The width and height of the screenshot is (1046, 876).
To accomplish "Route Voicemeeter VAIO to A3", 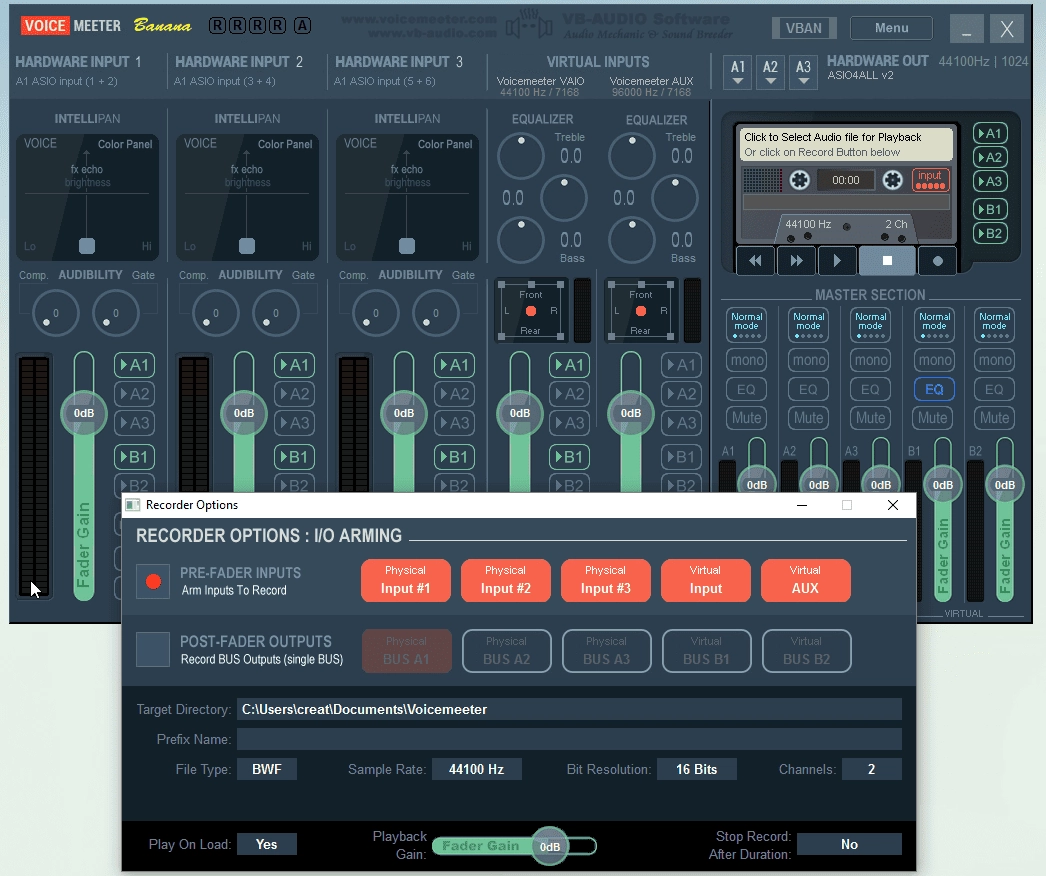I will pos(569,423).
